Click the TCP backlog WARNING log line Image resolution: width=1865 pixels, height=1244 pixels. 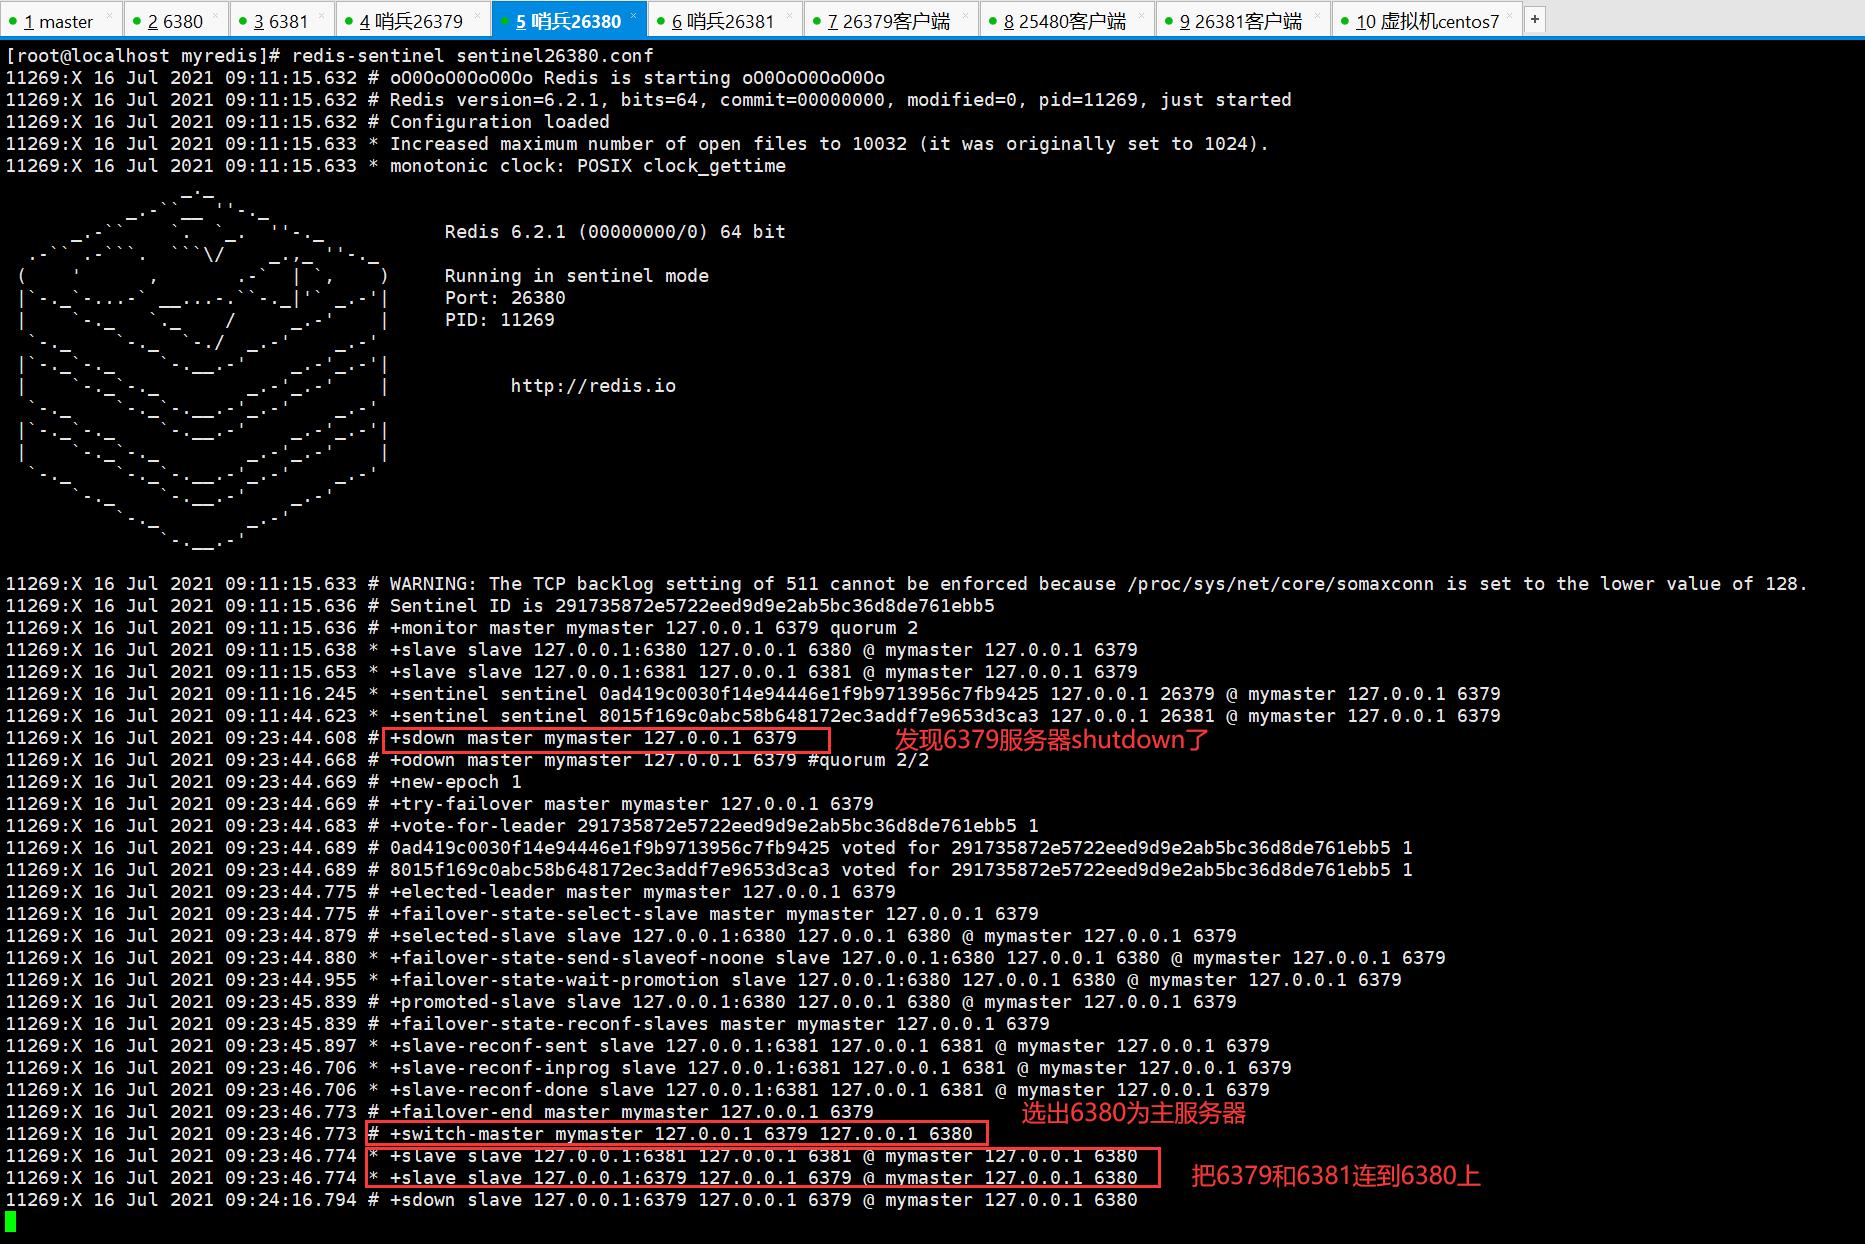(x=906, y=584)
